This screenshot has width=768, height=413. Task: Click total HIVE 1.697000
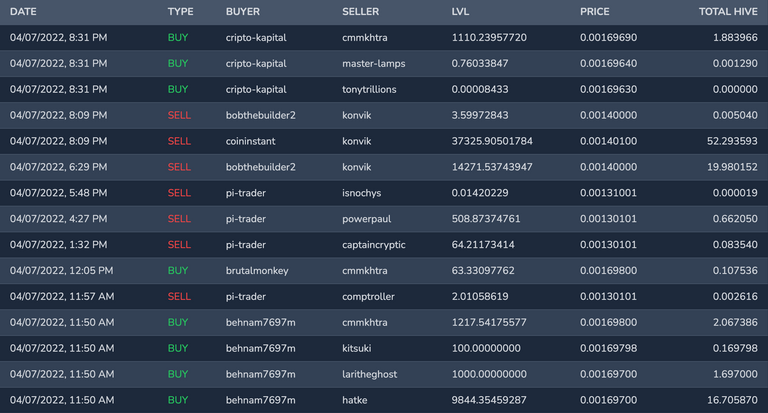pos(735,374)
